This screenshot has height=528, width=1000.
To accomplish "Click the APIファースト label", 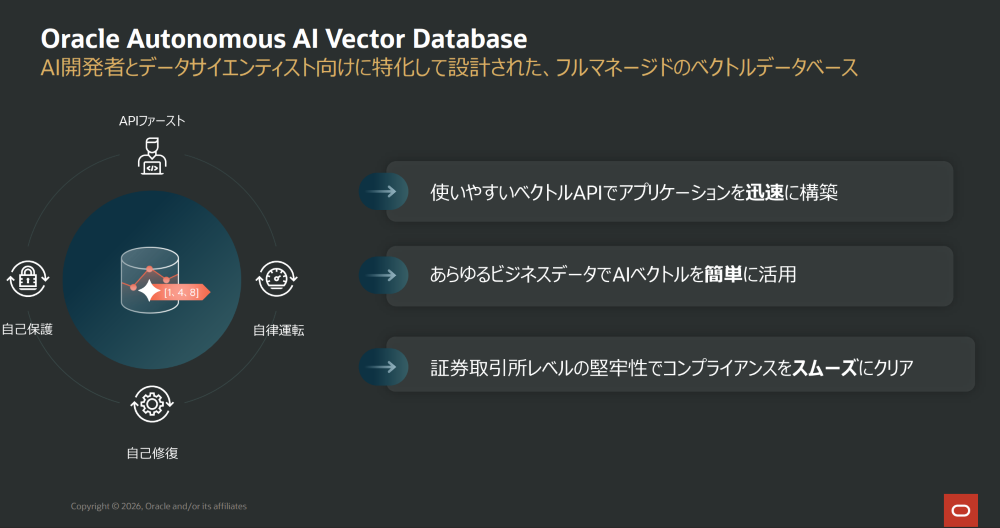I will [x=151, y=121].
